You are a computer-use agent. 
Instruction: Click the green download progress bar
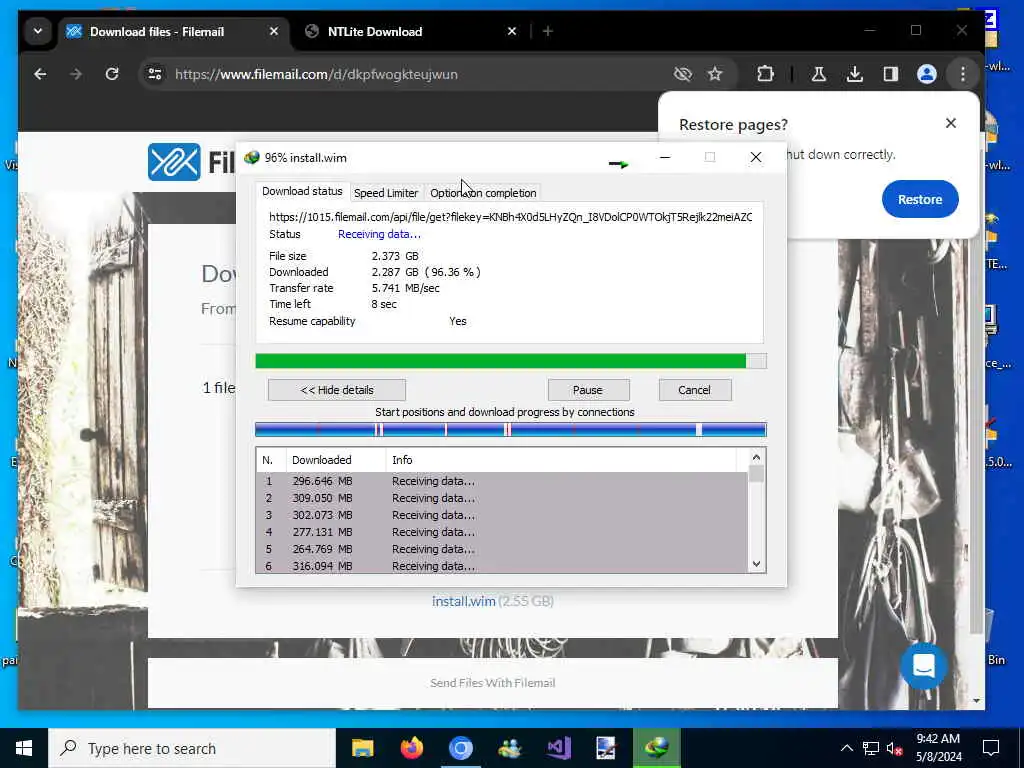[511, 361]
